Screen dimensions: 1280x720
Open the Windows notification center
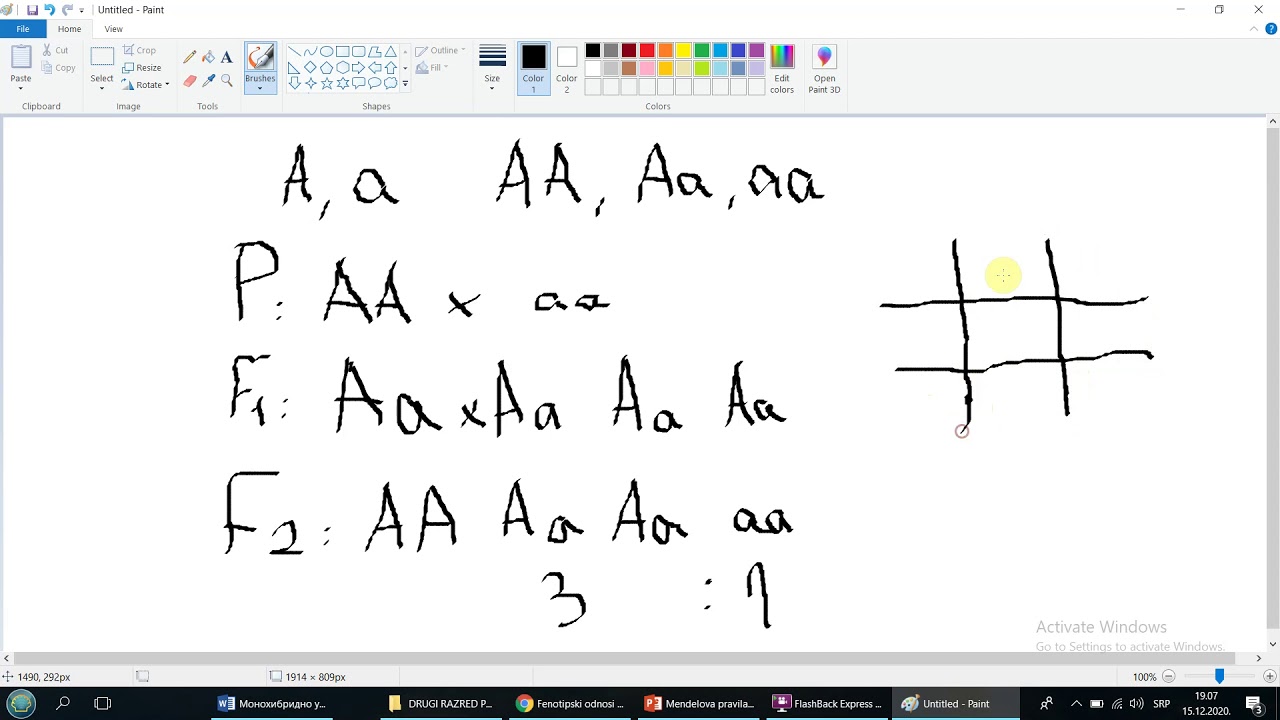pyautogui.click(x=1254, y=704)
